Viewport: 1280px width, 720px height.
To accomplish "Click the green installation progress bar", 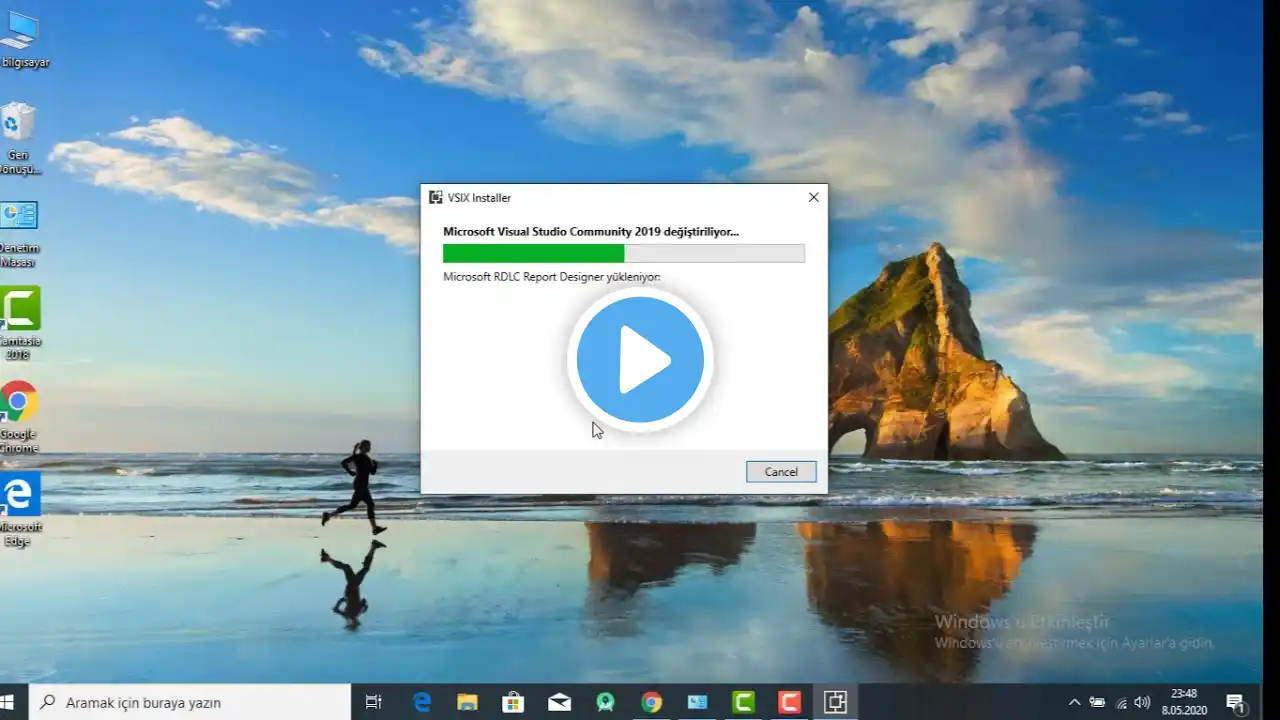I will [624, 253].
